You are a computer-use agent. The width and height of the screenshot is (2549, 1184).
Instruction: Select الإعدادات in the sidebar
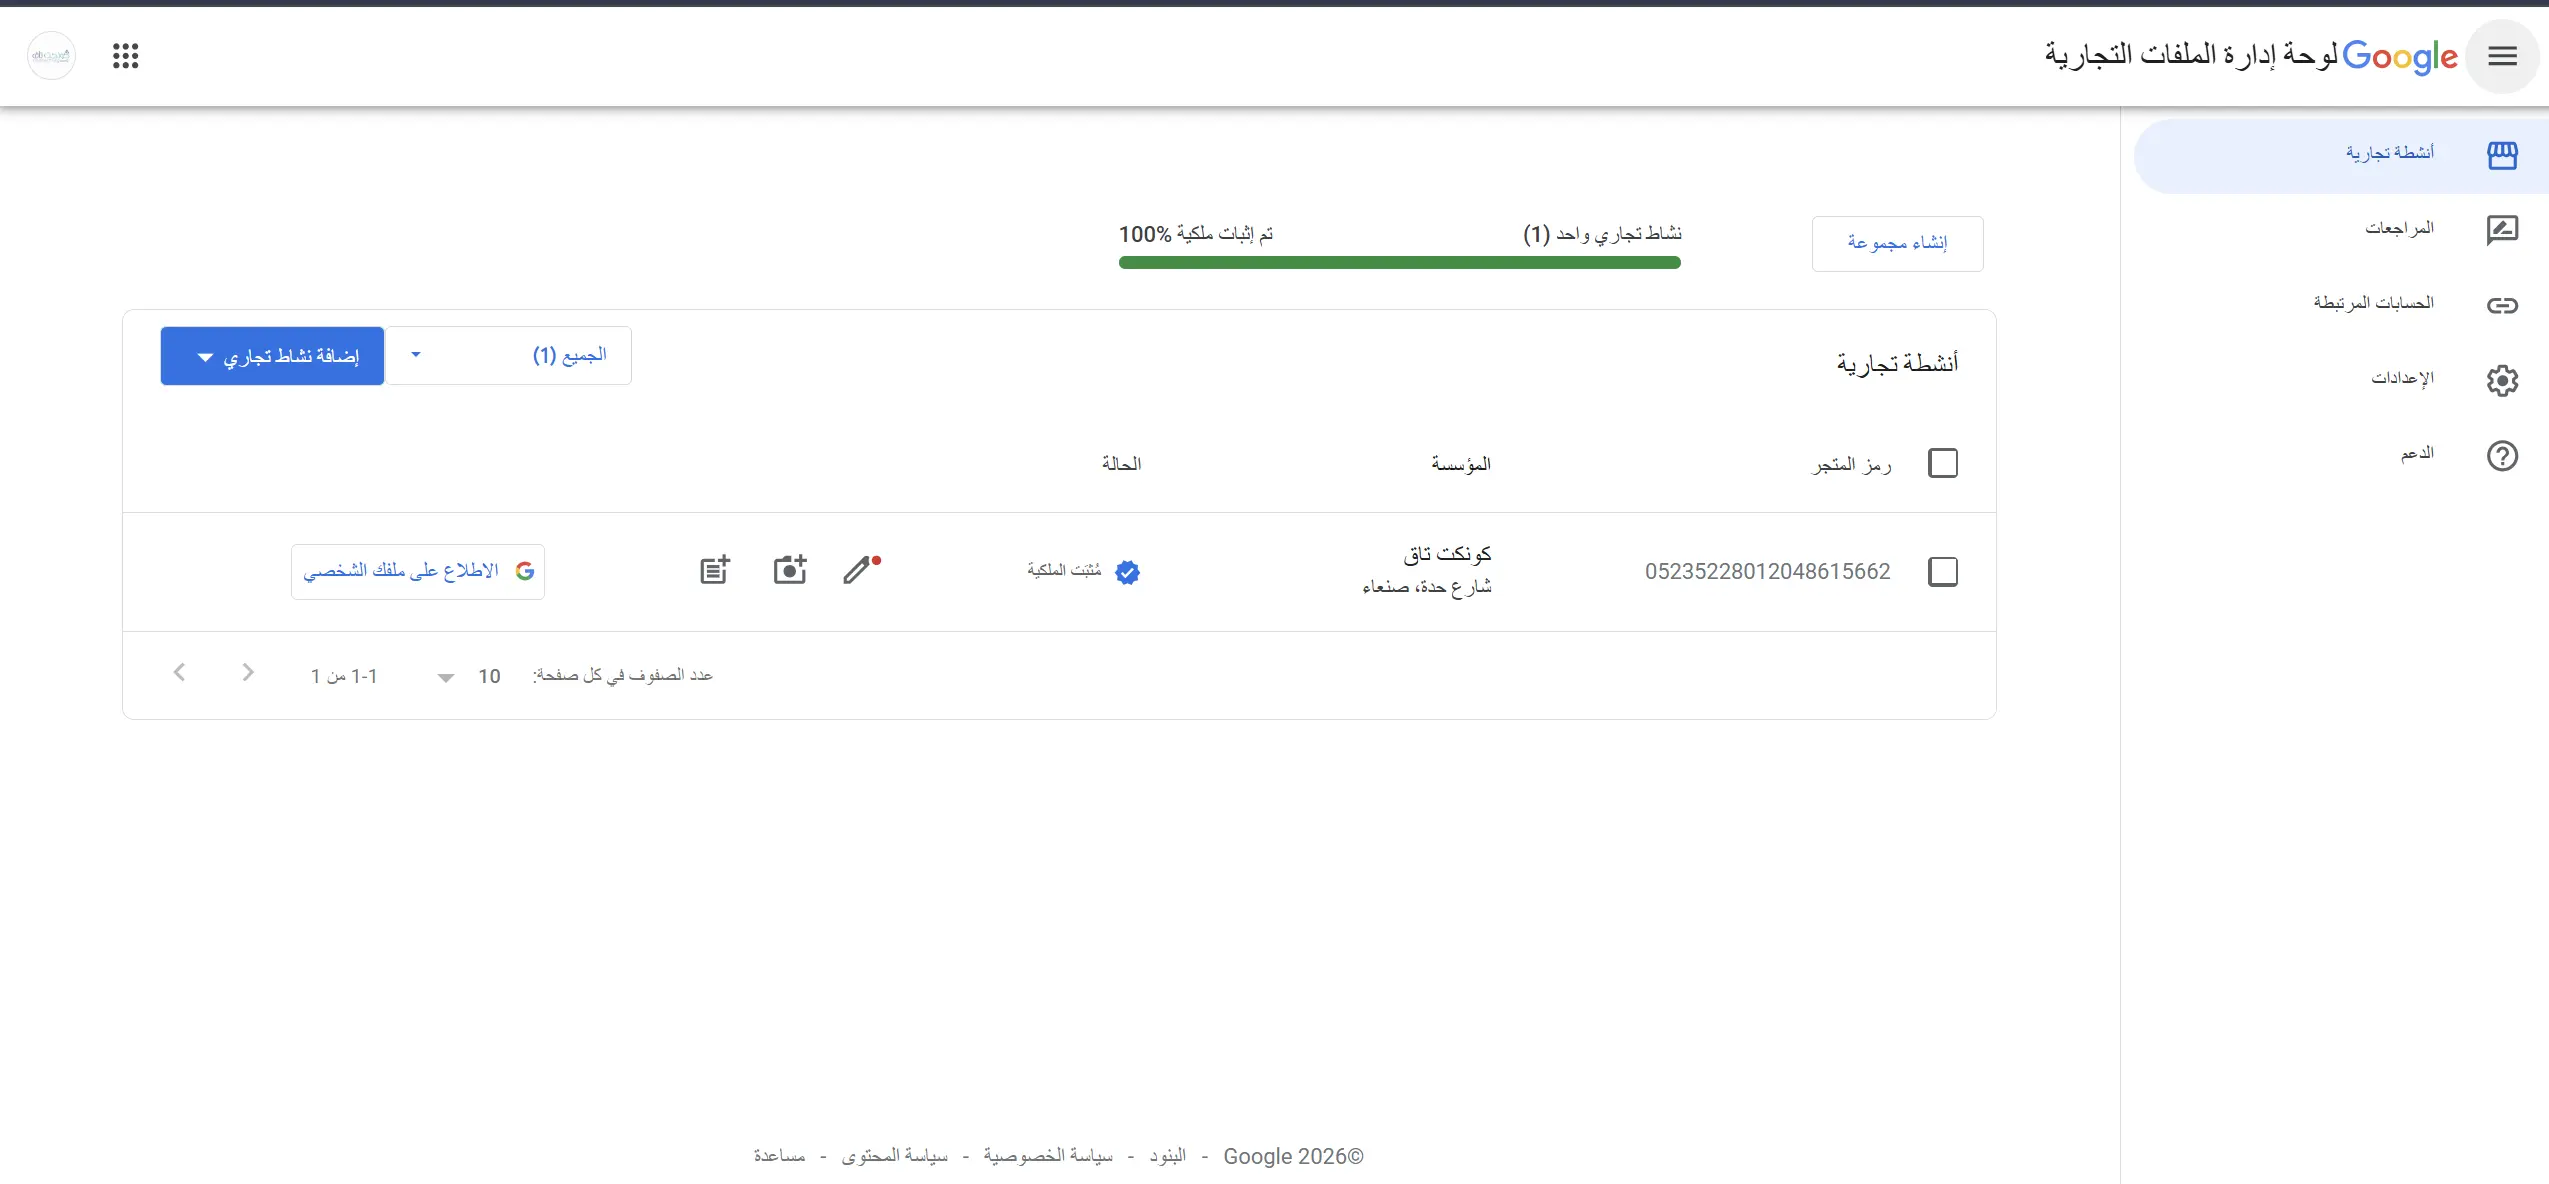(2341, 380)
